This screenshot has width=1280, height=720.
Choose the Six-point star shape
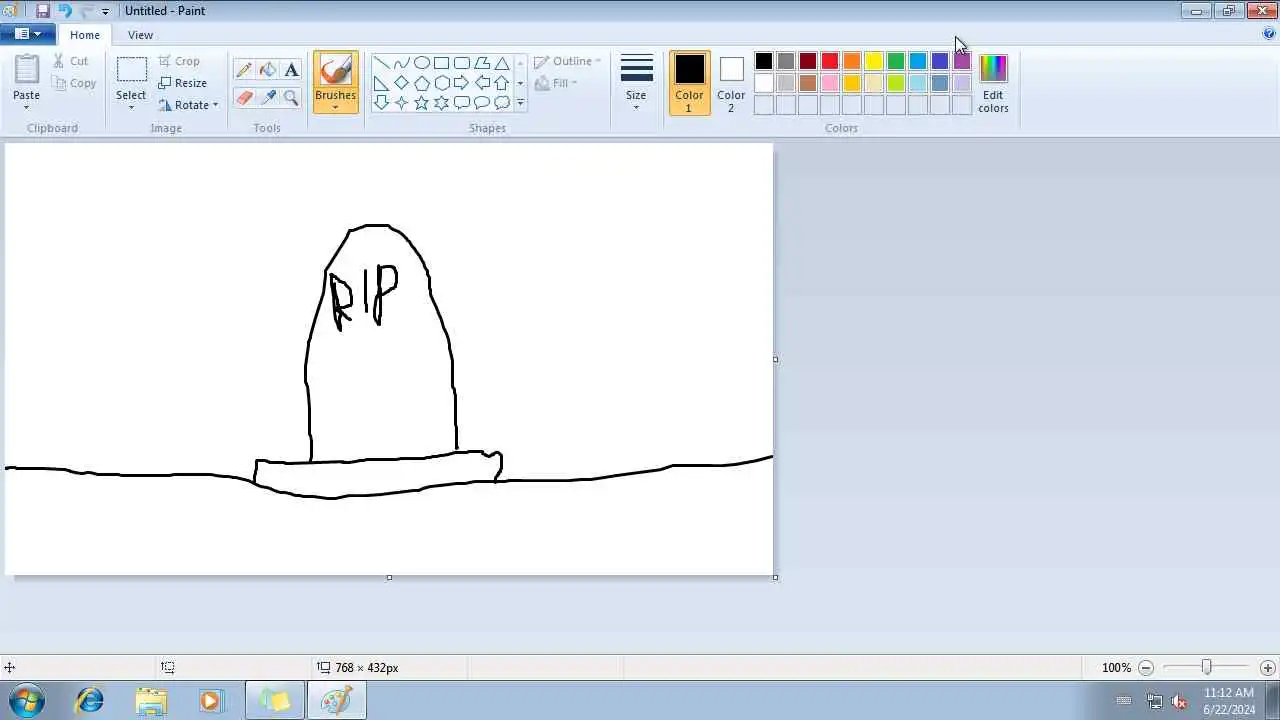point(441,103)
